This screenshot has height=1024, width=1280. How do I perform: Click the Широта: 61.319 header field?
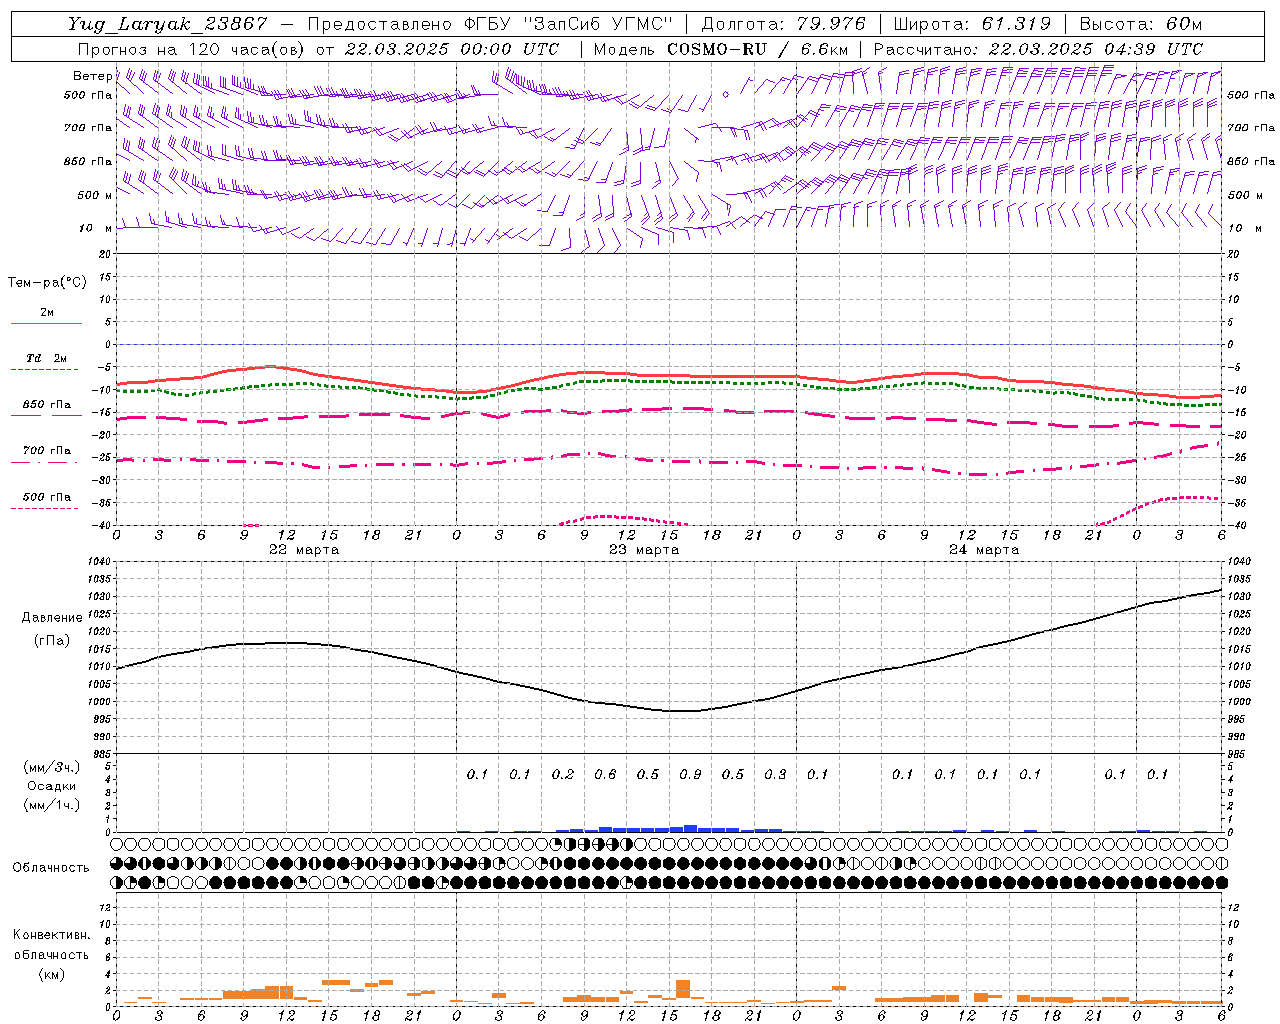click(972, 24)
